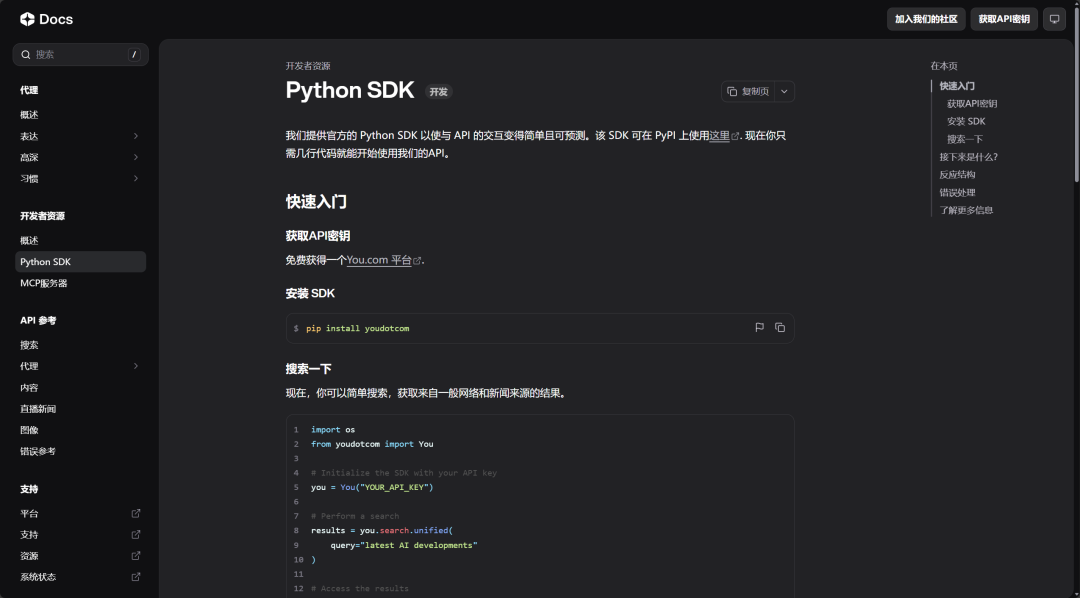This screenshot has width=1080, height=598.
Task: Click the flag icon on install snippet
Action: pyautogui.click(x=760, y=328)
